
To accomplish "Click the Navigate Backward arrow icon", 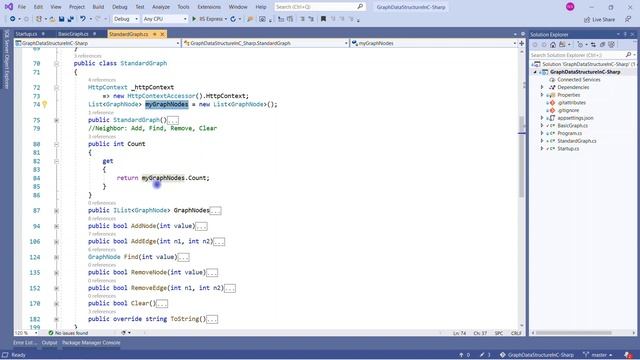I will coord(13,19).
